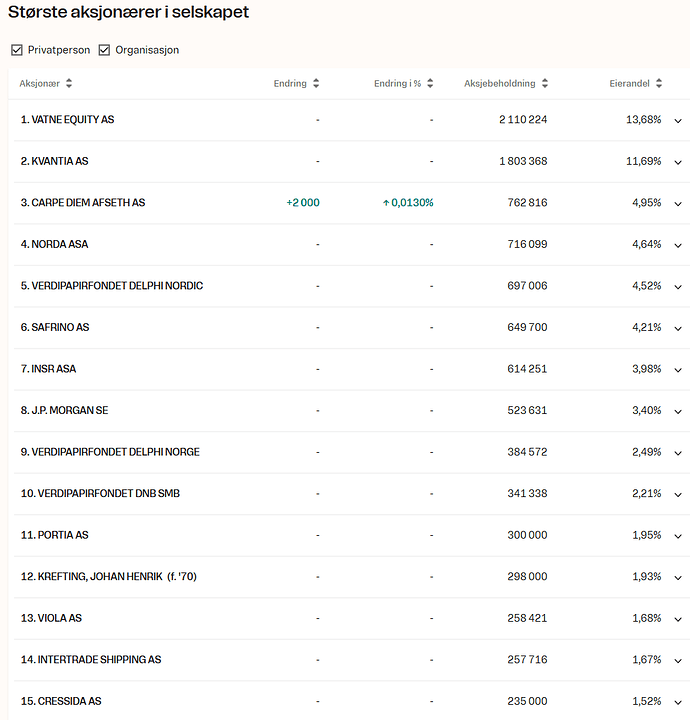This screenshot has height=720, width=690.
Task: Expand the VERDIPAPIRFONDET DELPHI NORDIC row chevron
Action: (678, 287)
